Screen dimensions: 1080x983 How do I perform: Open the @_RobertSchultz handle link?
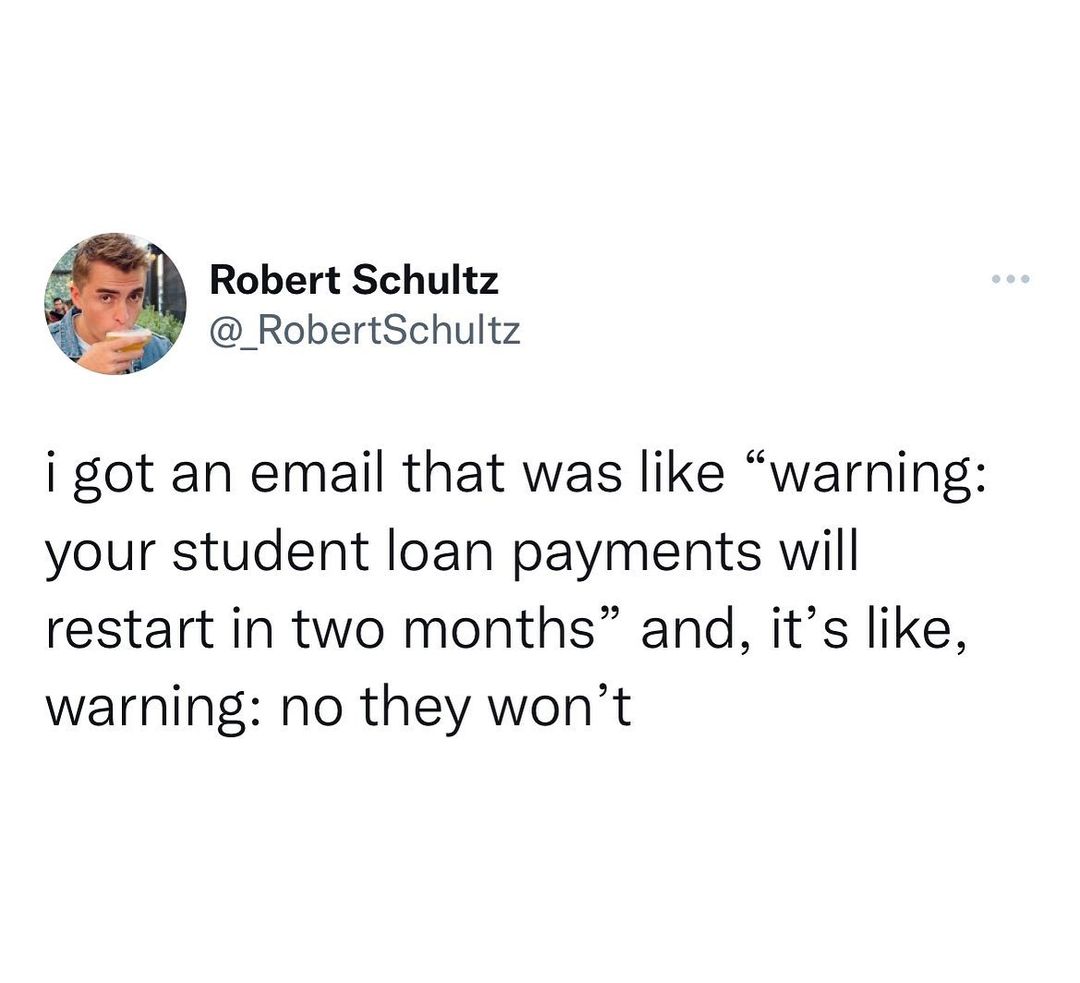366,331
